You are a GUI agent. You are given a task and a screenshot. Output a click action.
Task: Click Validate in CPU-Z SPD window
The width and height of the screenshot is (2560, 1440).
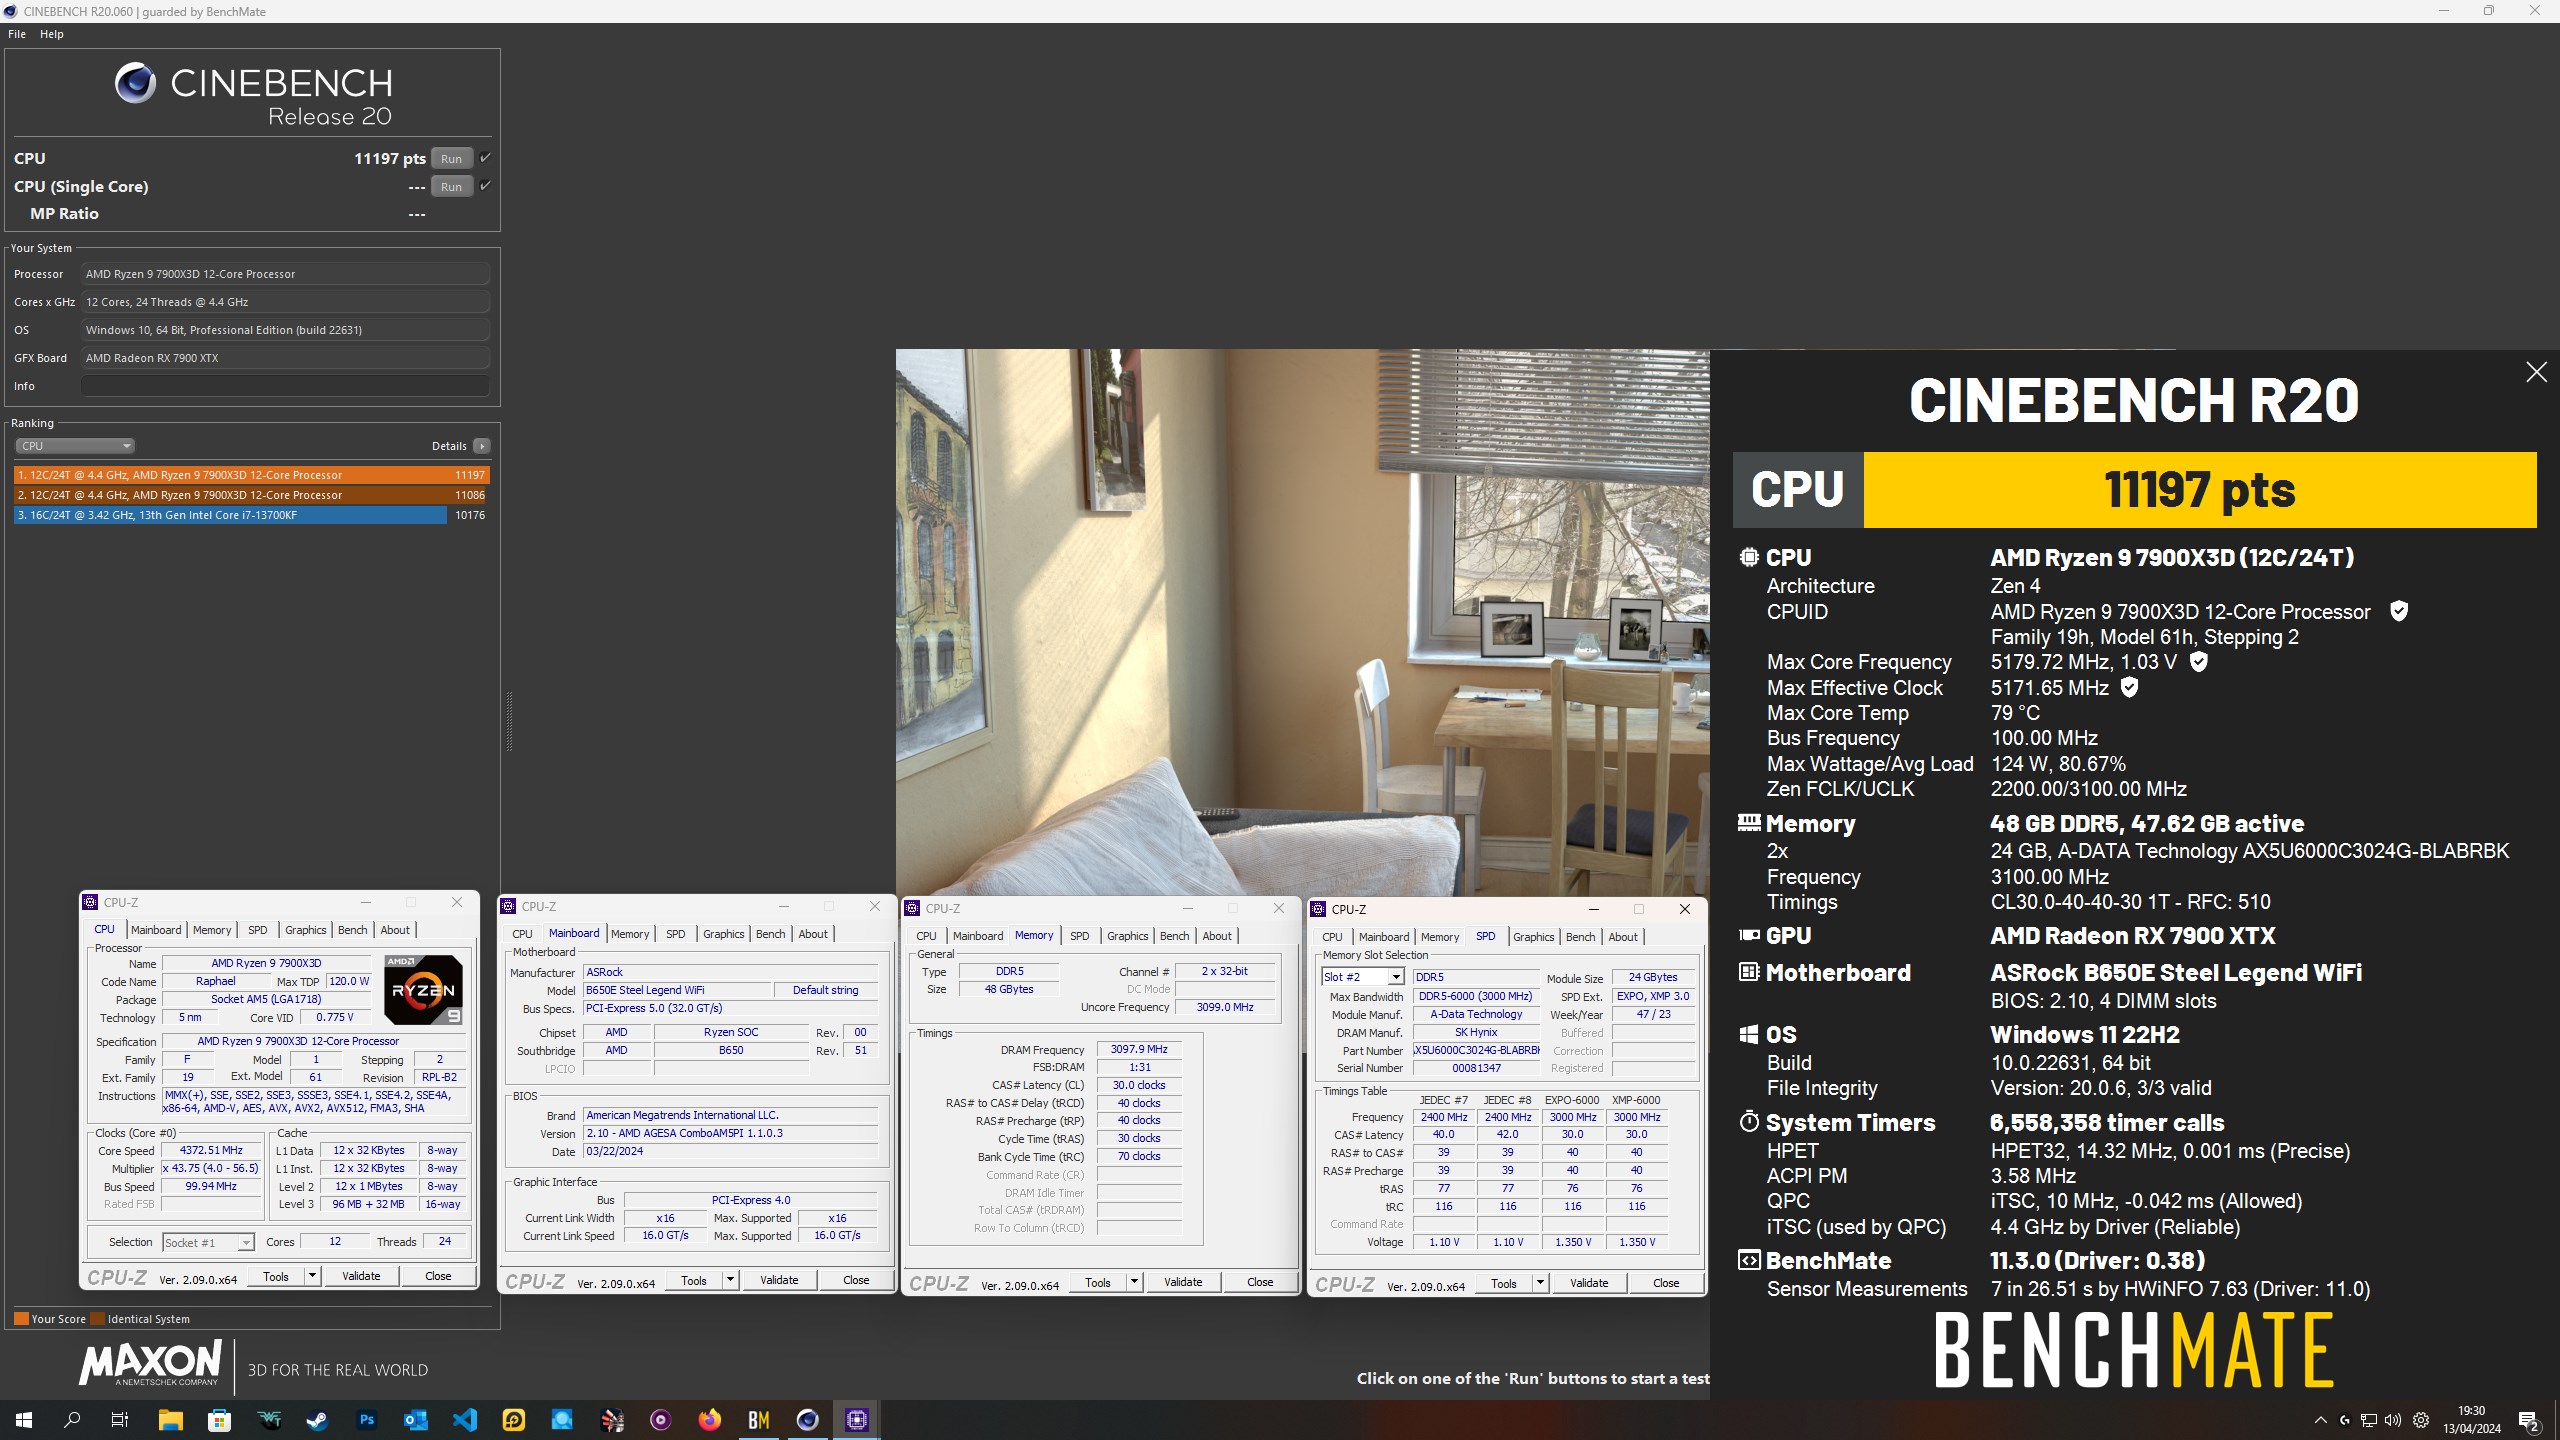coord(1589,1283)
